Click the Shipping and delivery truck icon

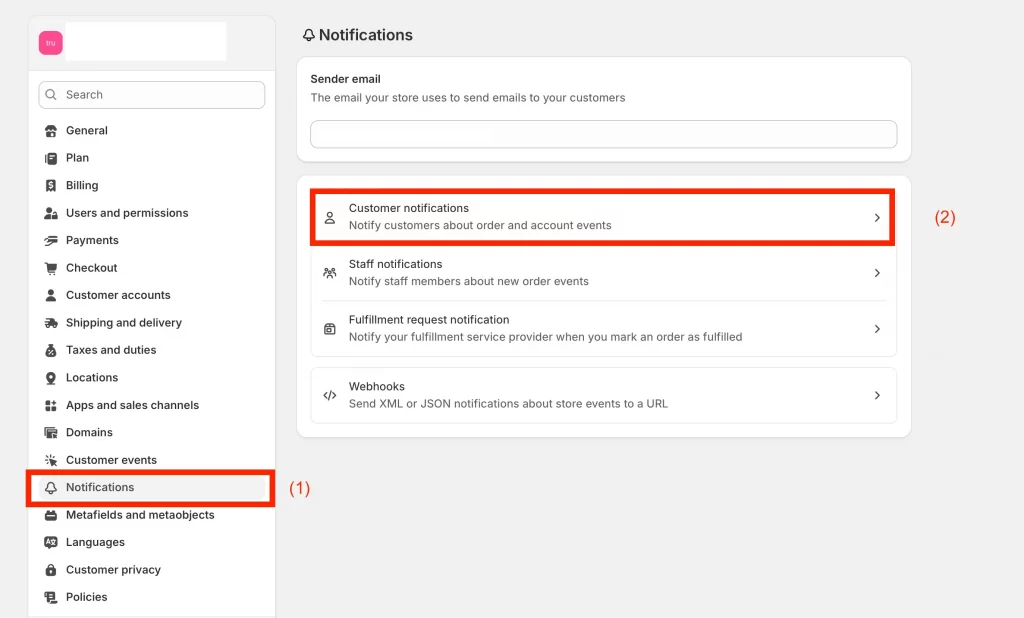coord(51,323)
